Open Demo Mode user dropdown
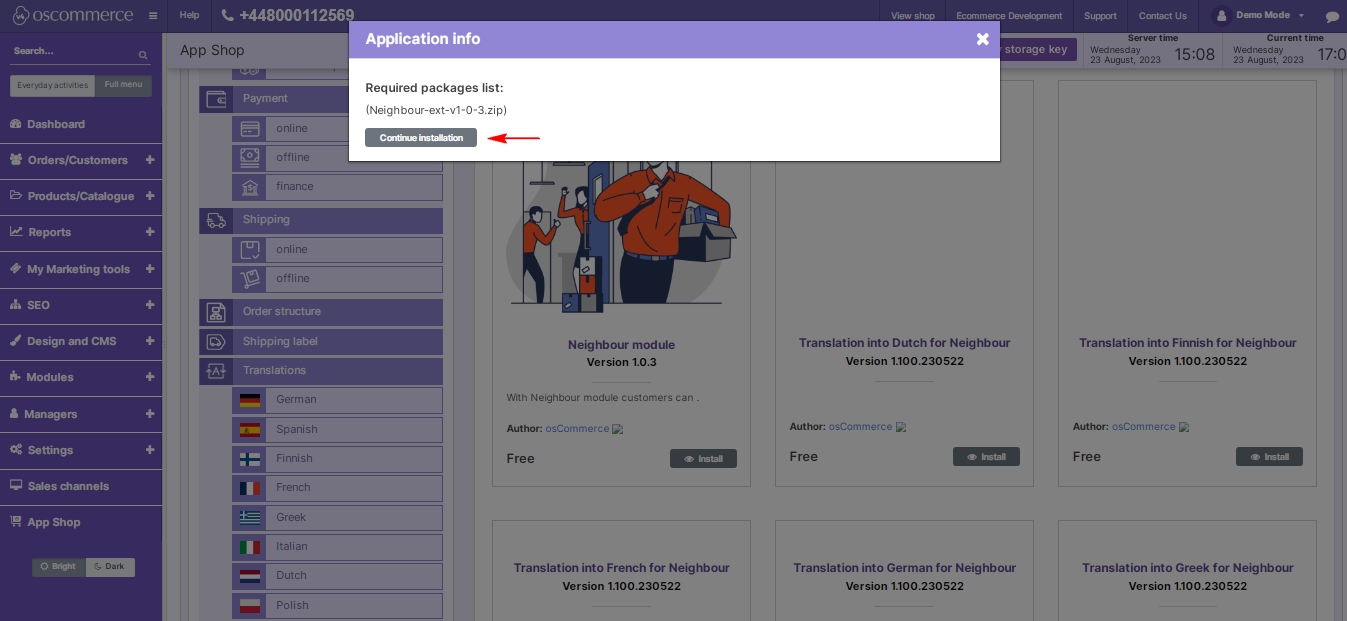Screen dimensions: 1347x621 1258,16
